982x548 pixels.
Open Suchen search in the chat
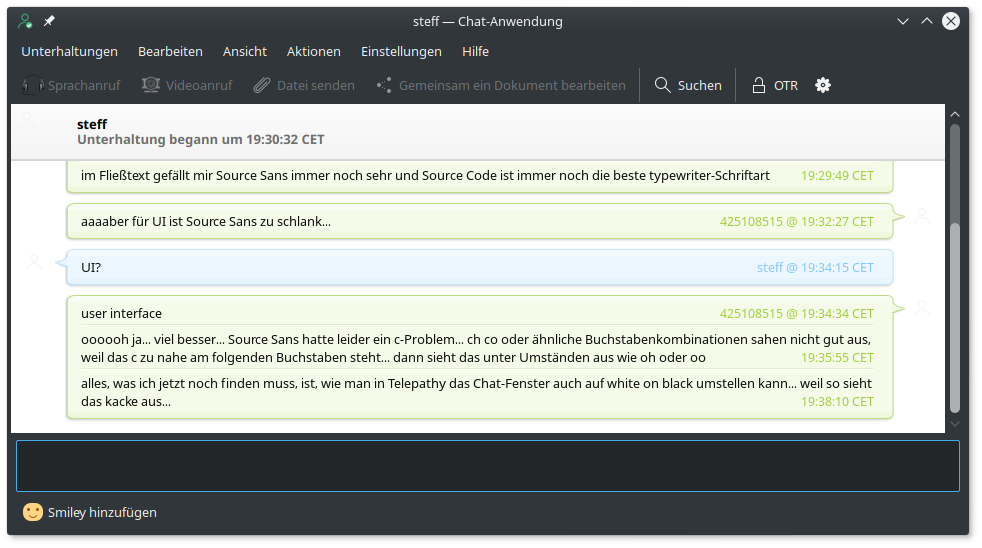click(x=688, y=85)
